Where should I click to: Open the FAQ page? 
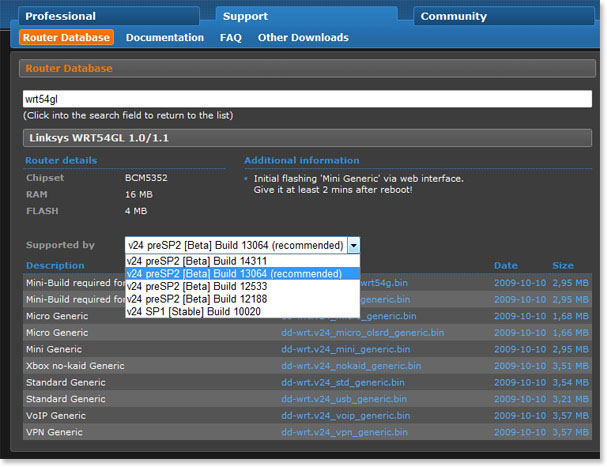231,37
